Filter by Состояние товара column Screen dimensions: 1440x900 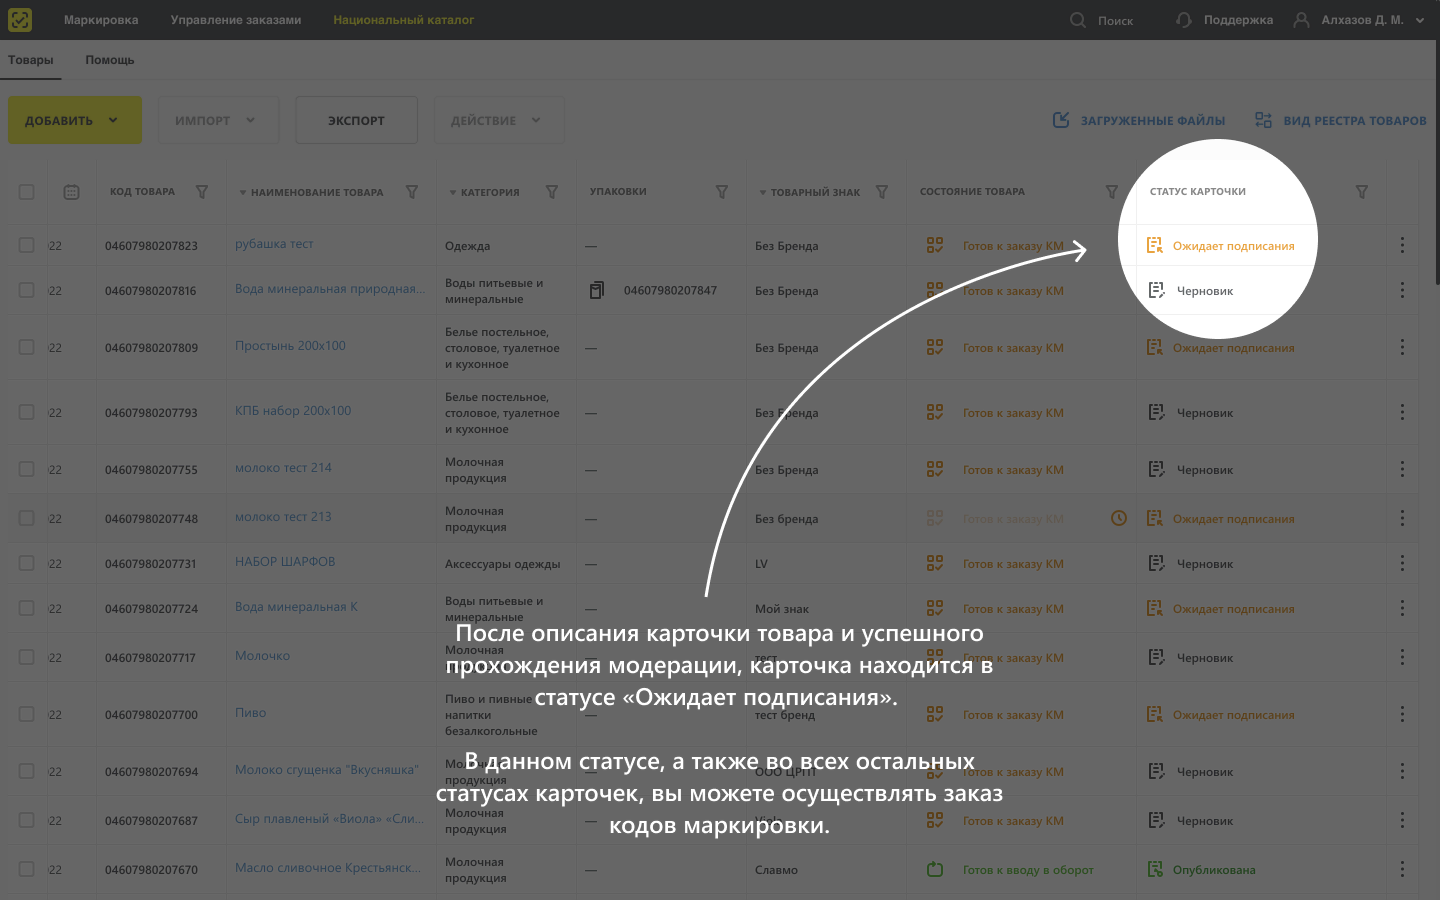point(1112,192)
